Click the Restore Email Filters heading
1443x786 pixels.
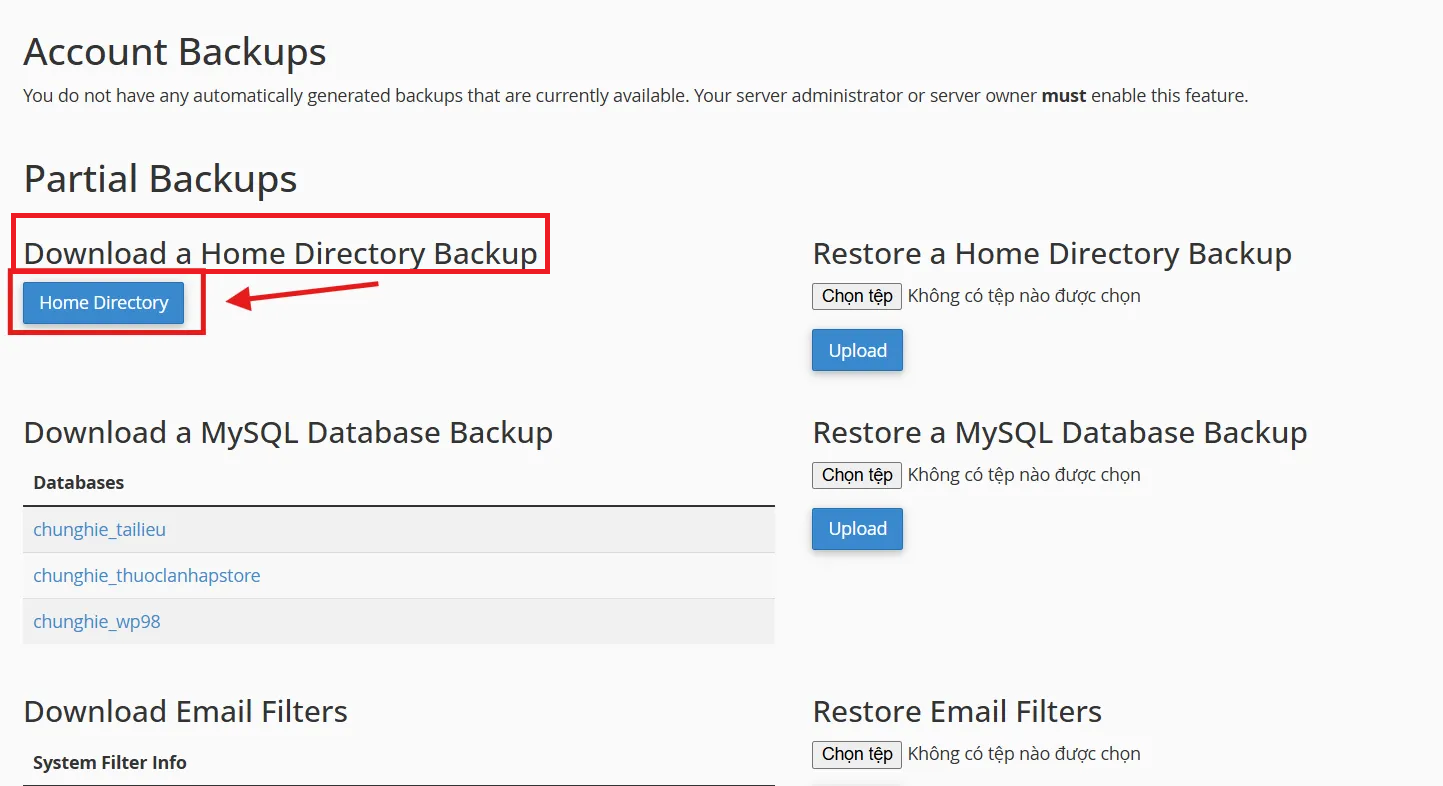(957, 711)
